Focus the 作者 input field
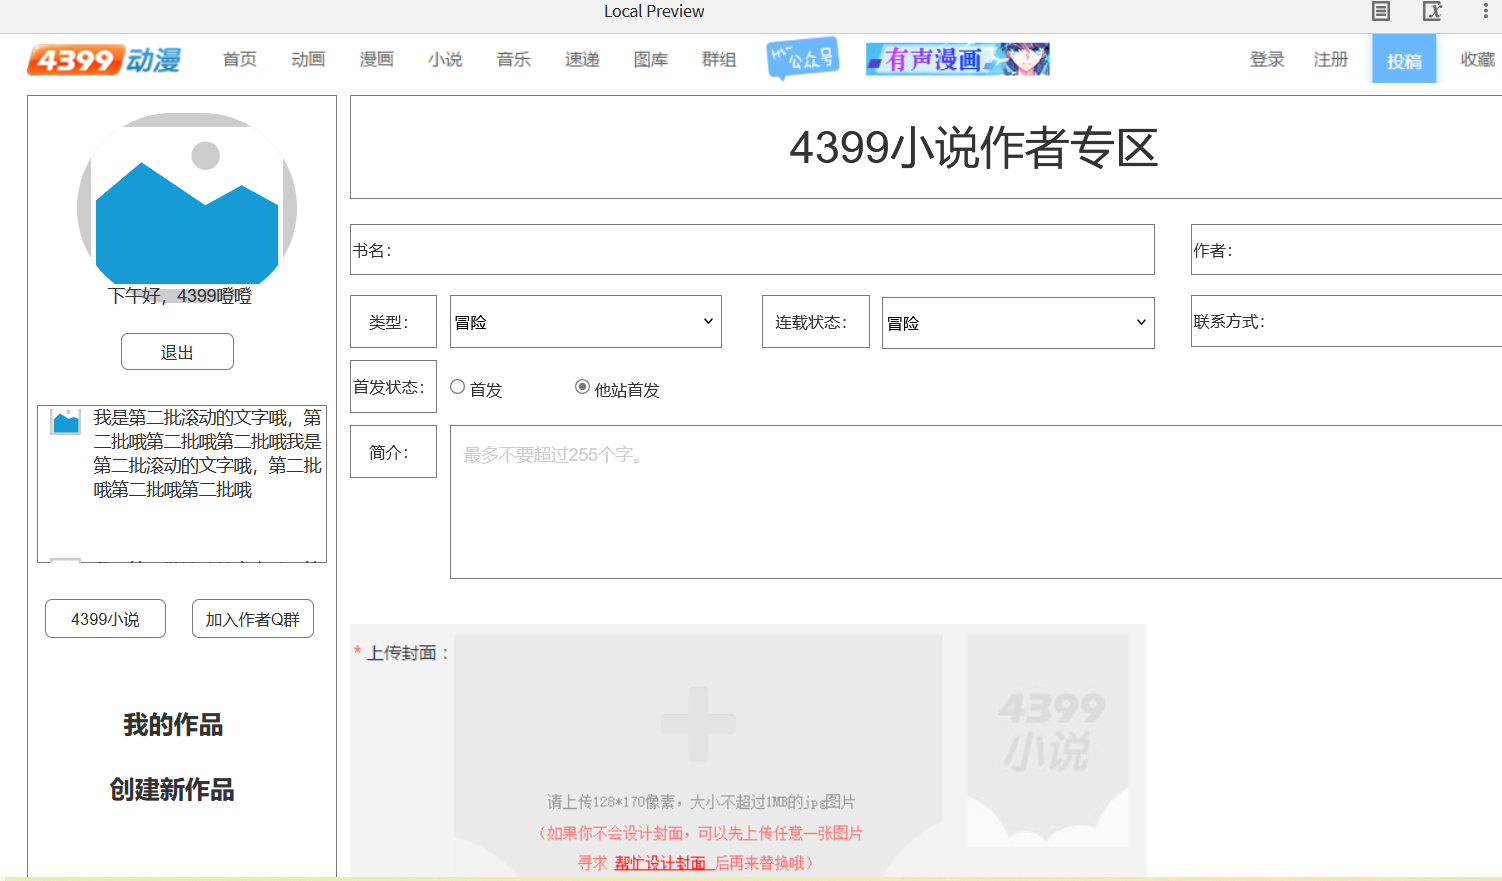The height and width of the screenshot is (881, 1502). click(1346, 250)
